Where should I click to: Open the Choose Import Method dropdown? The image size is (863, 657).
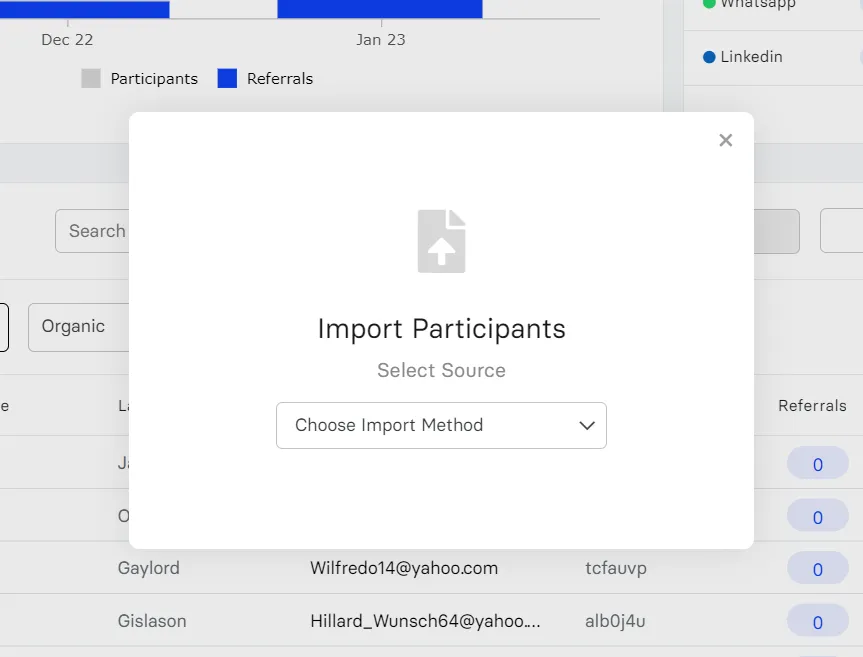pos(441,425)
